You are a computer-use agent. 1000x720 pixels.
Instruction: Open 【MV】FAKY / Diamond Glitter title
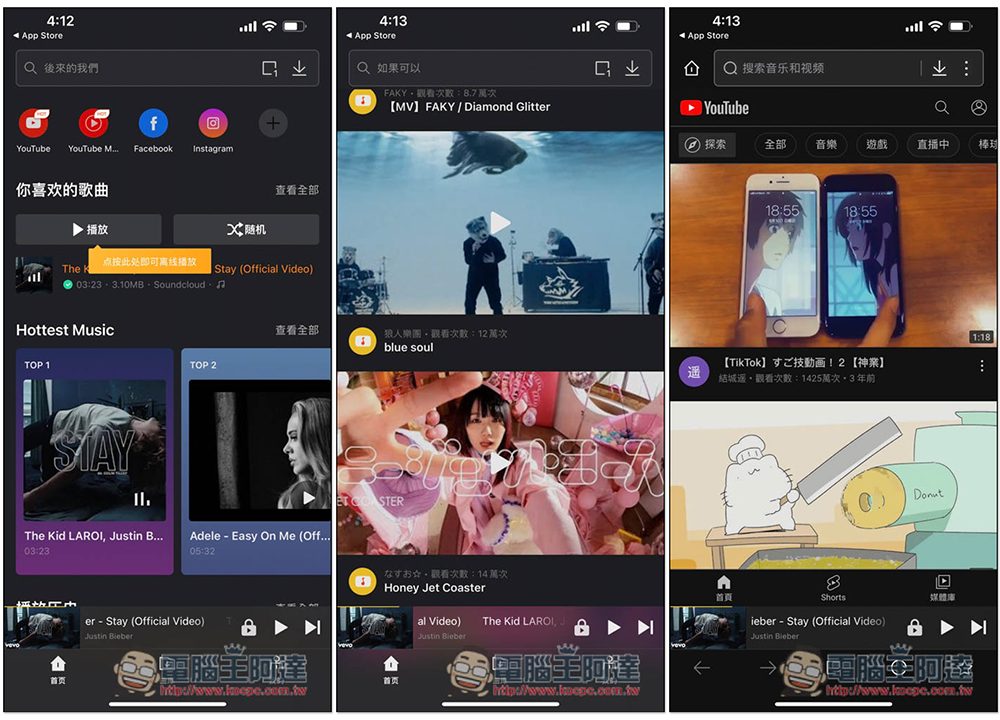click(x=469, y=107)
